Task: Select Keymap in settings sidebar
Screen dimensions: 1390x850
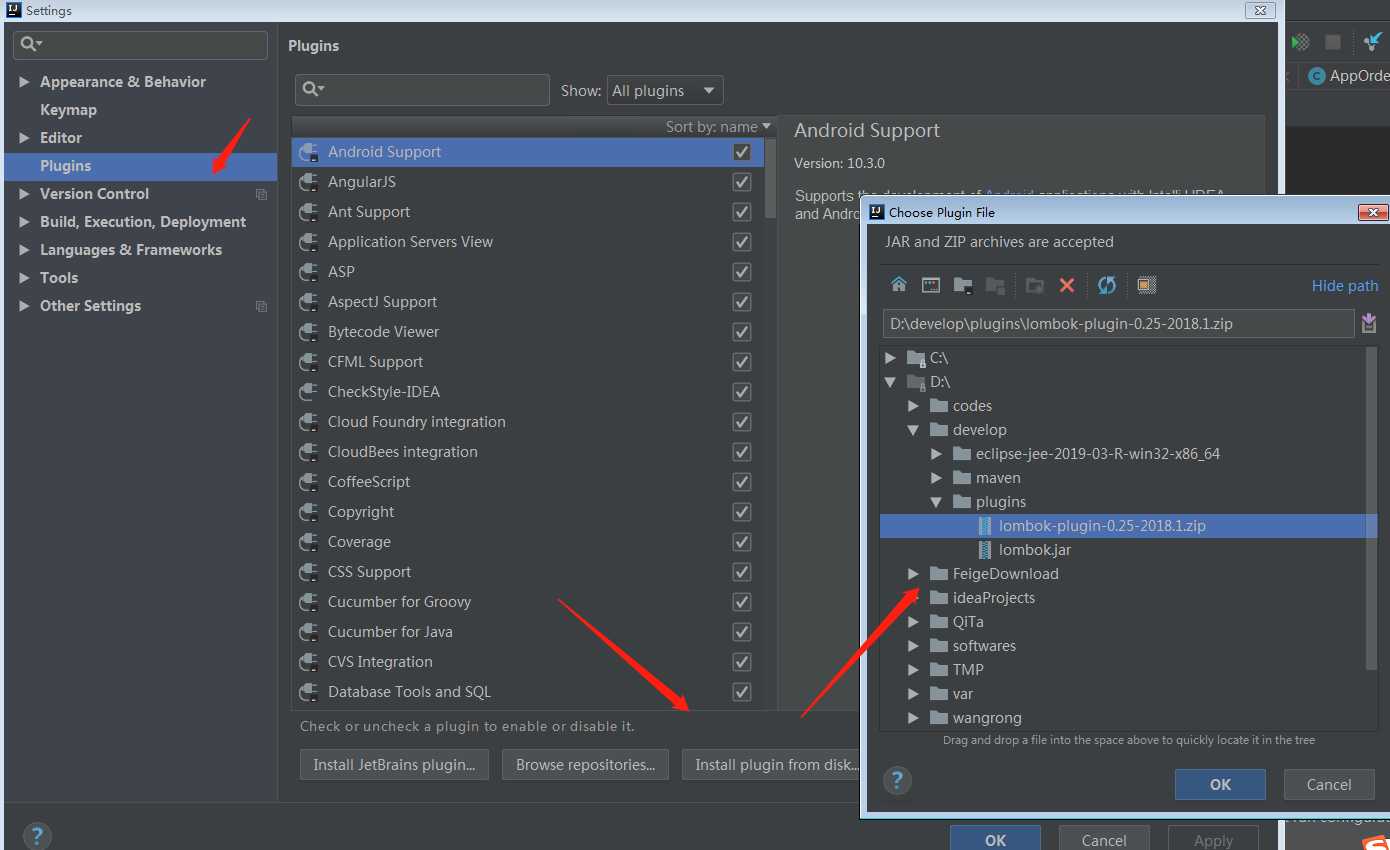Action: click(x=68, y=110)
